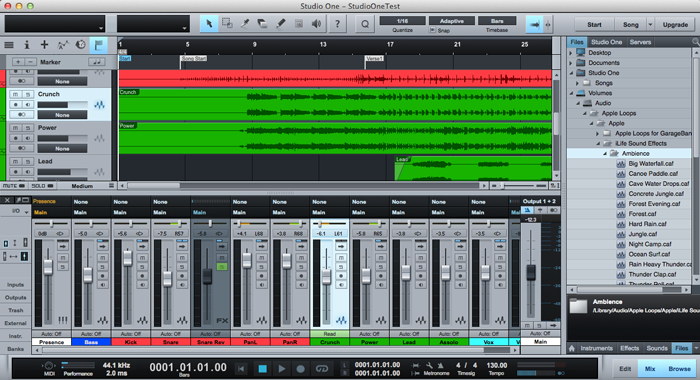Switch to the Studio One browser tab
700x380 pixels.
point(606,42)
